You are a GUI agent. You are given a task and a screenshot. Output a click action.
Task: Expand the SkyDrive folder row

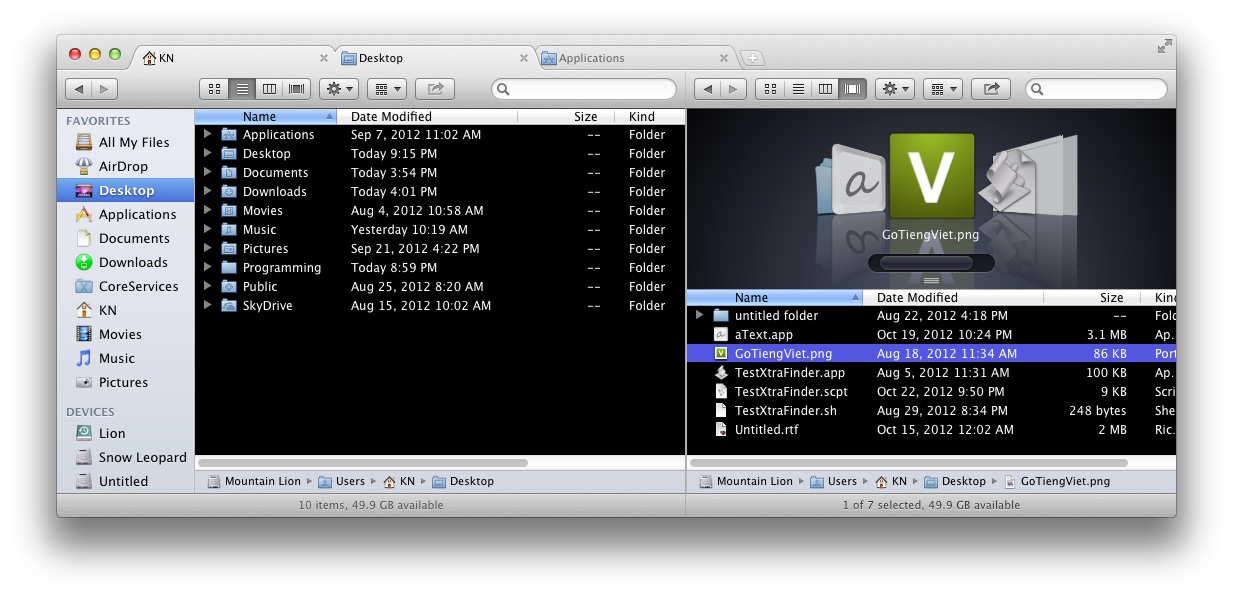pyautogui.click(x=207, y=305)
